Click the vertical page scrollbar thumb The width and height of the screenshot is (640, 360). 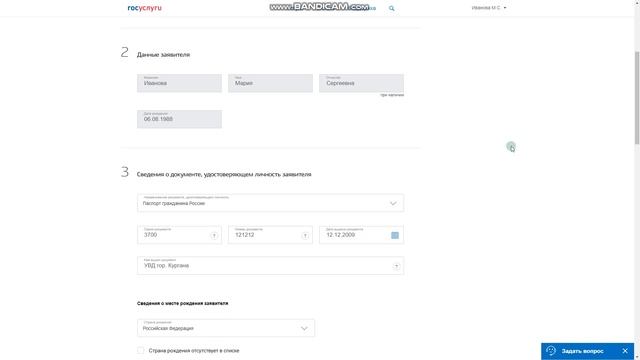pos(637,98)
